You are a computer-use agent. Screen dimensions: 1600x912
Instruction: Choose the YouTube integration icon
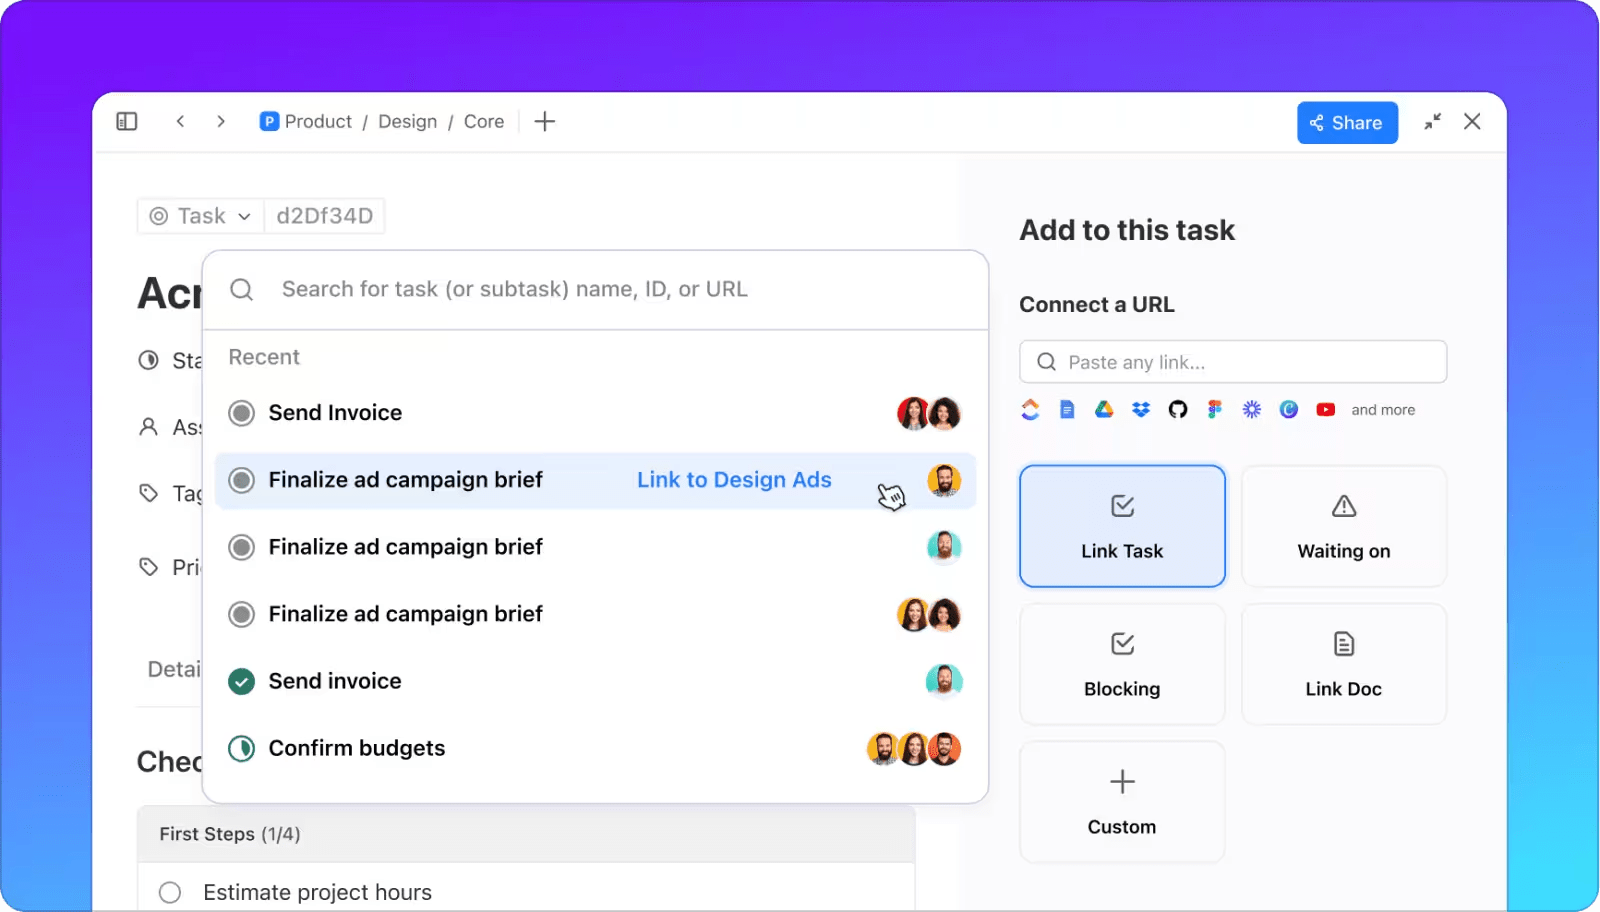[1325, 409]
